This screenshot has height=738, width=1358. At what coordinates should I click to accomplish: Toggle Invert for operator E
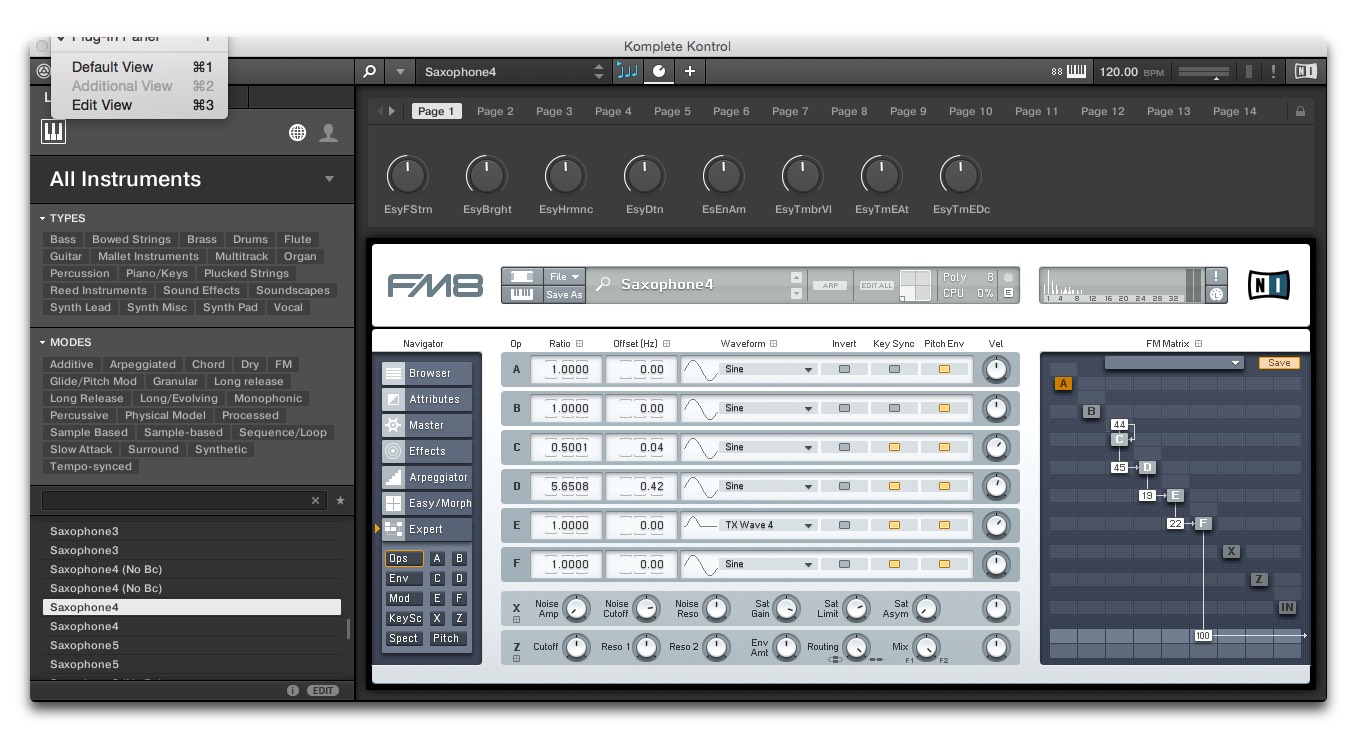pos(845,525)
